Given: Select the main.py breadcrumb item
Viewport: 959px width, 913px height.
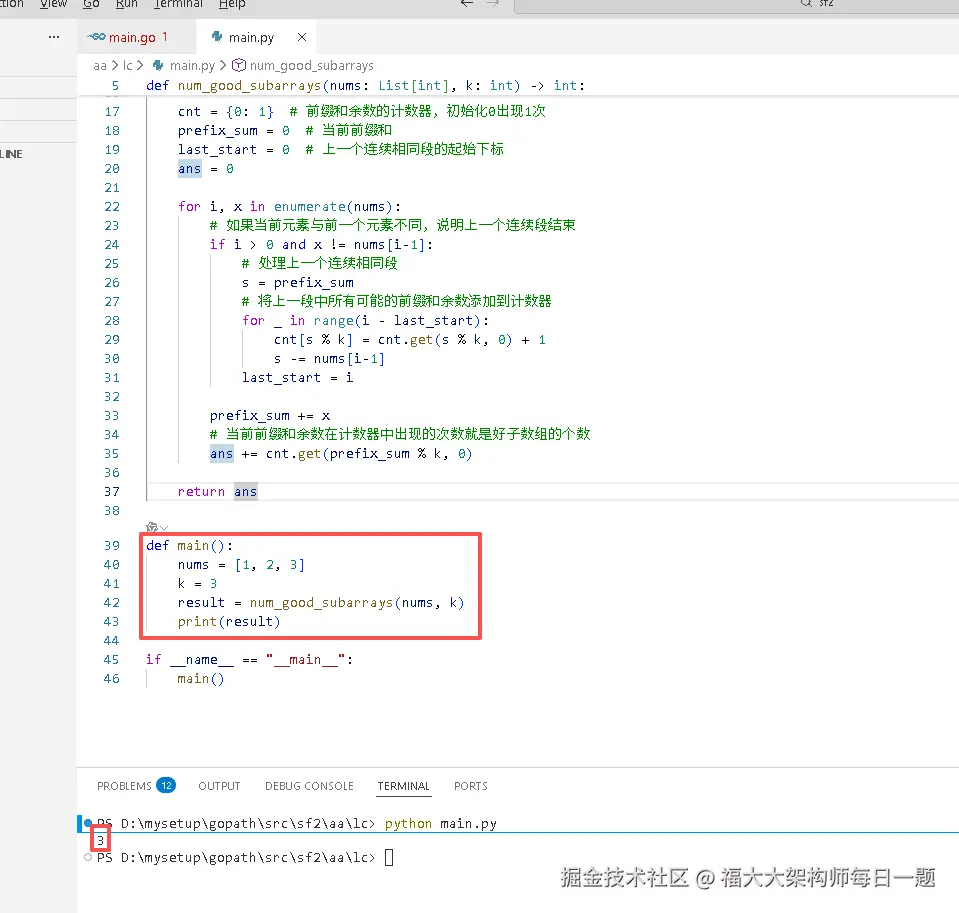Looking at the screenshot, I should coord(192,65).
